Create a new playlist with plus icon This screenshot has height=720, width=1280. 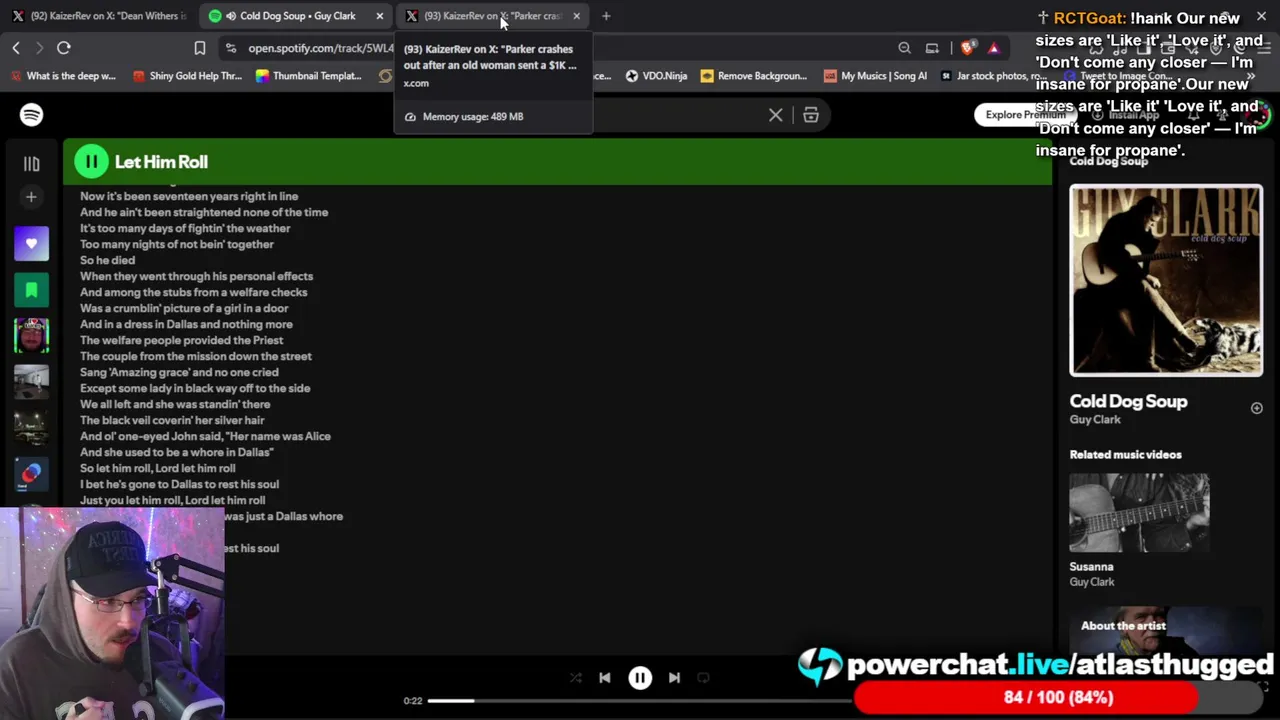(31, 197)
